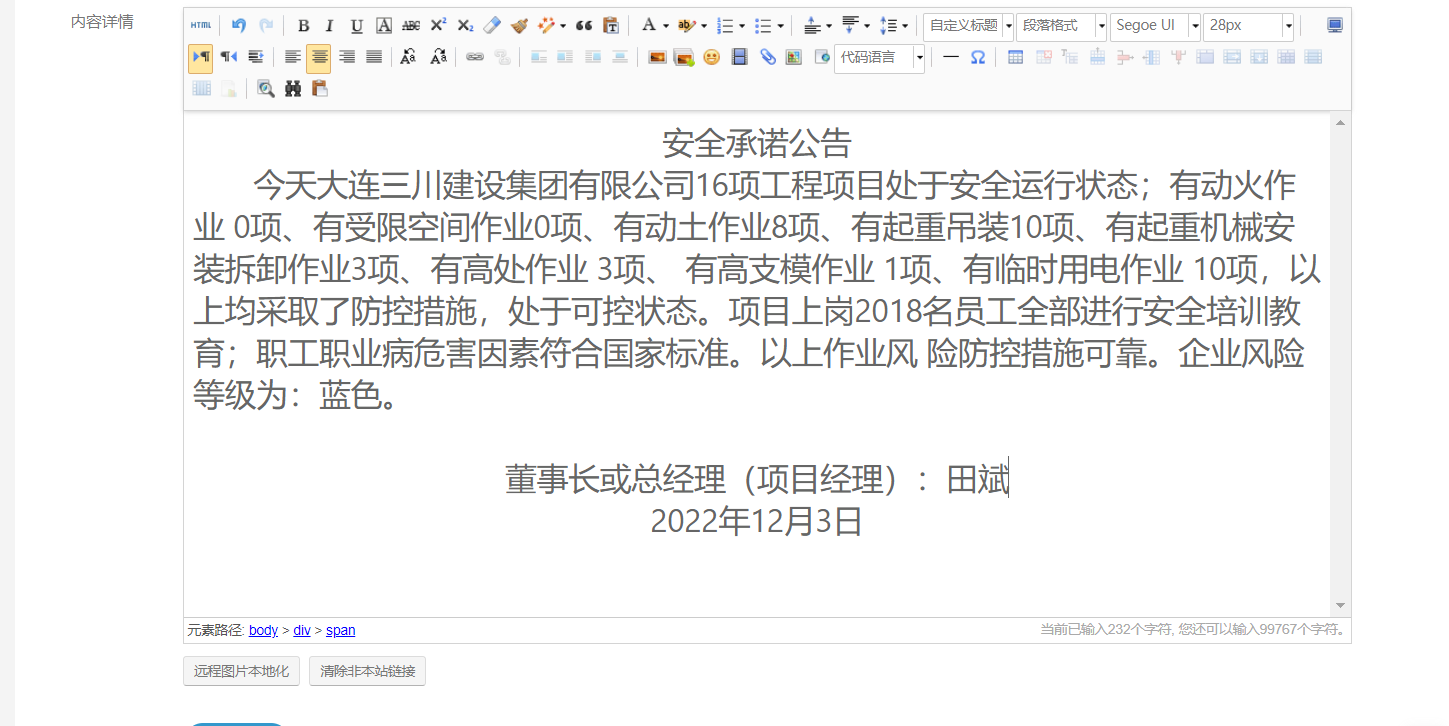
Task: Expand the ordered list style arrow
Action: 741,26
